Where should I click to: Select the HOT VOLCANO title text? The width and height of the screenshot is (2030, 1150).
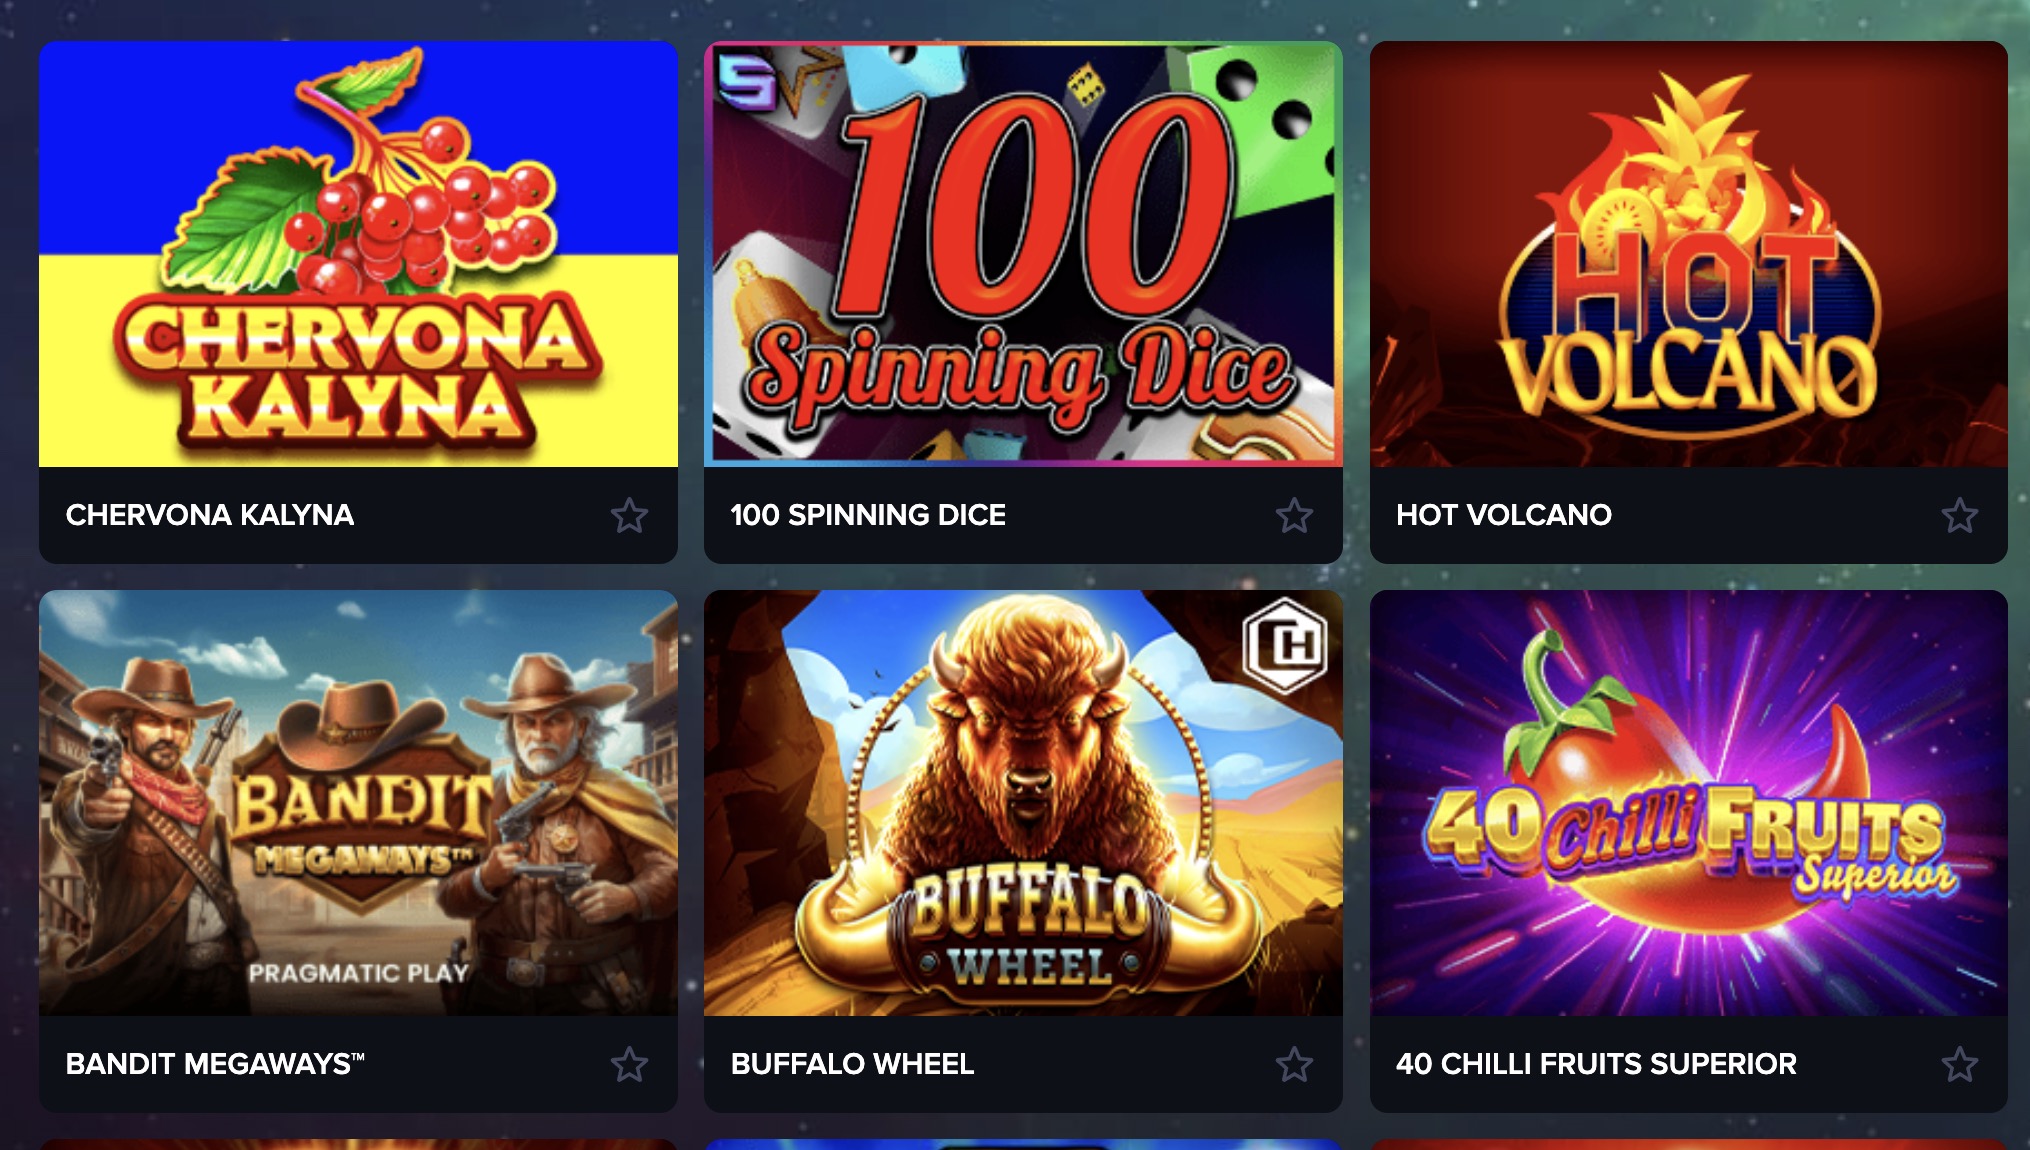click(x=1504, y=515)
